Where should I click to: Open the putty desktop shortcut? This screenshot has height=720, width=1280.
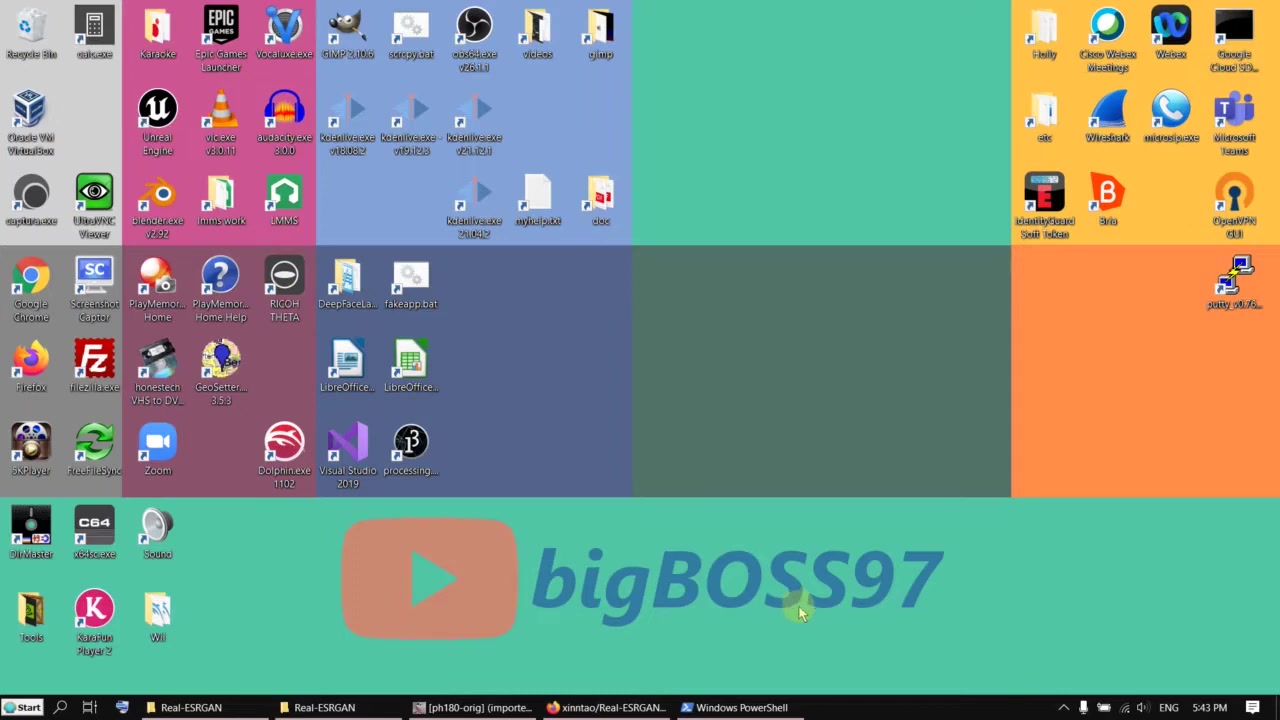pos(1234,284)
